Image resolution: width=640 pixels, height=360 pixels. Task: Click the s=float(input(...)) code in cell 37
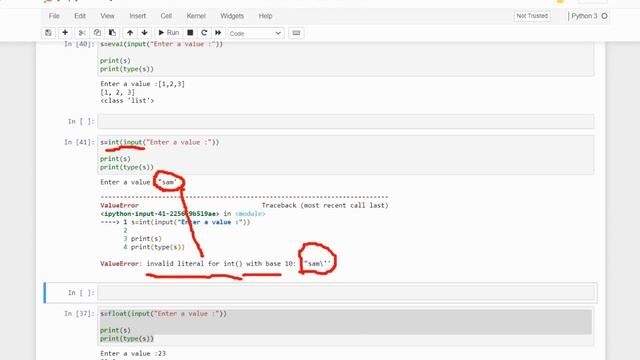click(x=163, y=314)
